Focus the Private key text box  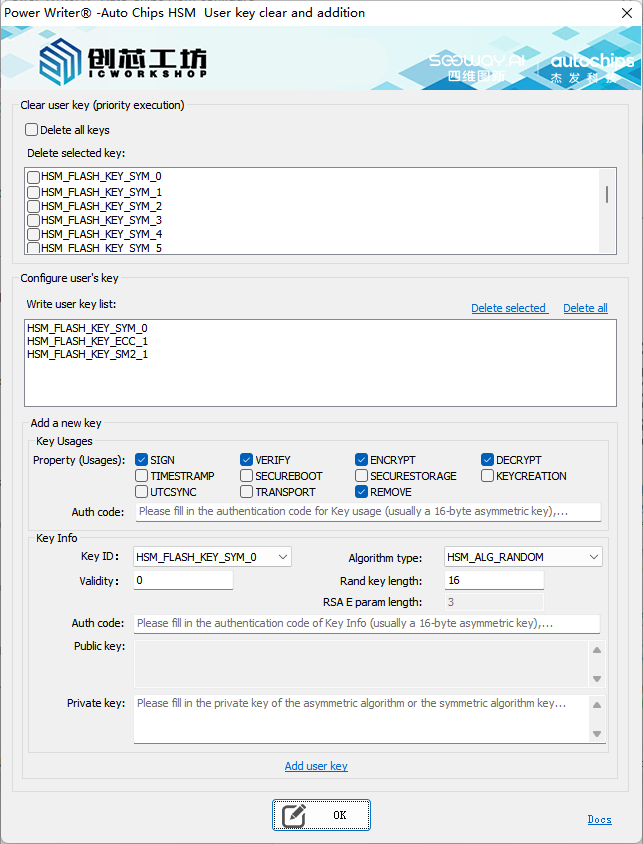362,718
